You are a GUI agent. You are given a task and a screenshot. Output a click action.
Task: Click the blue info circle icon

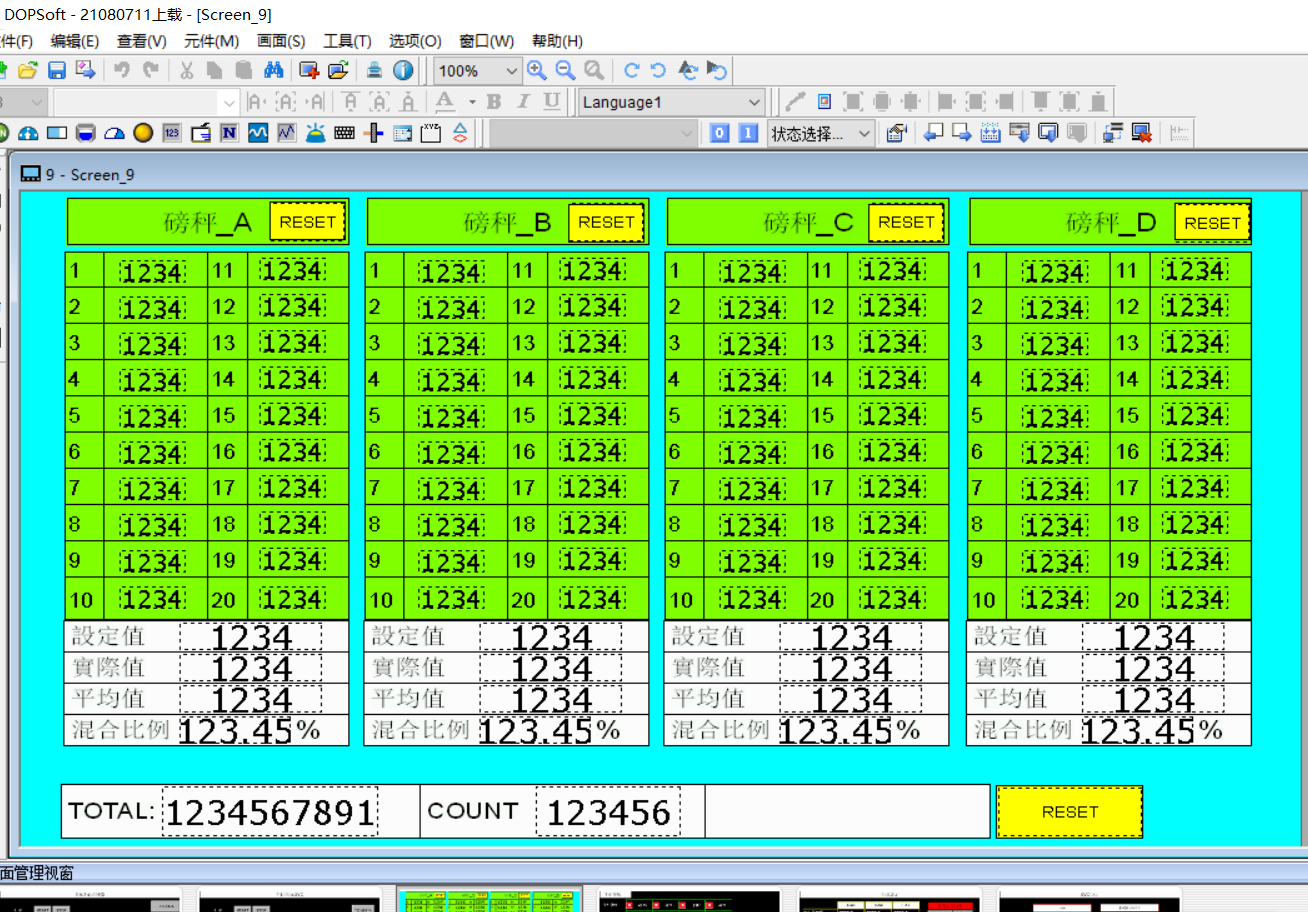click(x=403, y=70)
